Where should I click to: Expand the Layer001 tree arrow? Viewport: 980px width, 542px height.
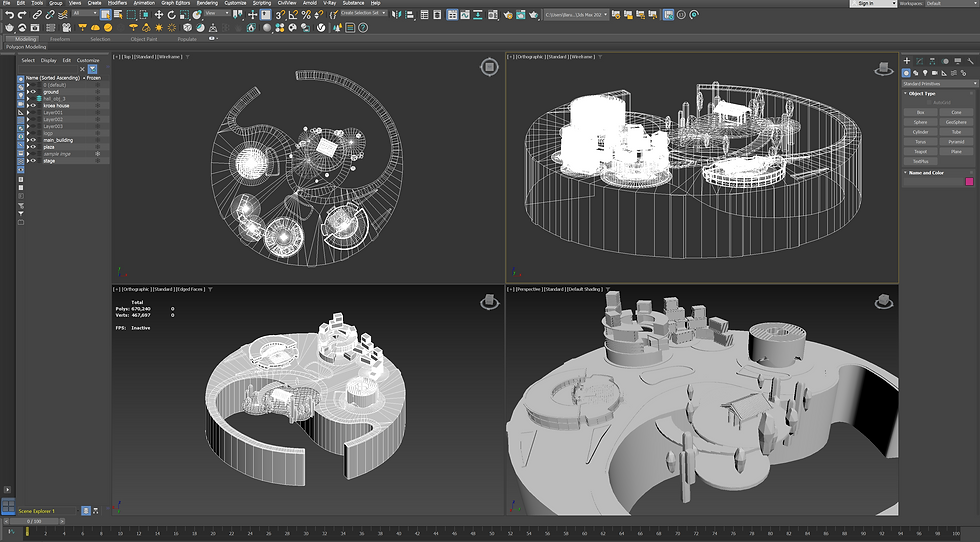28,113
